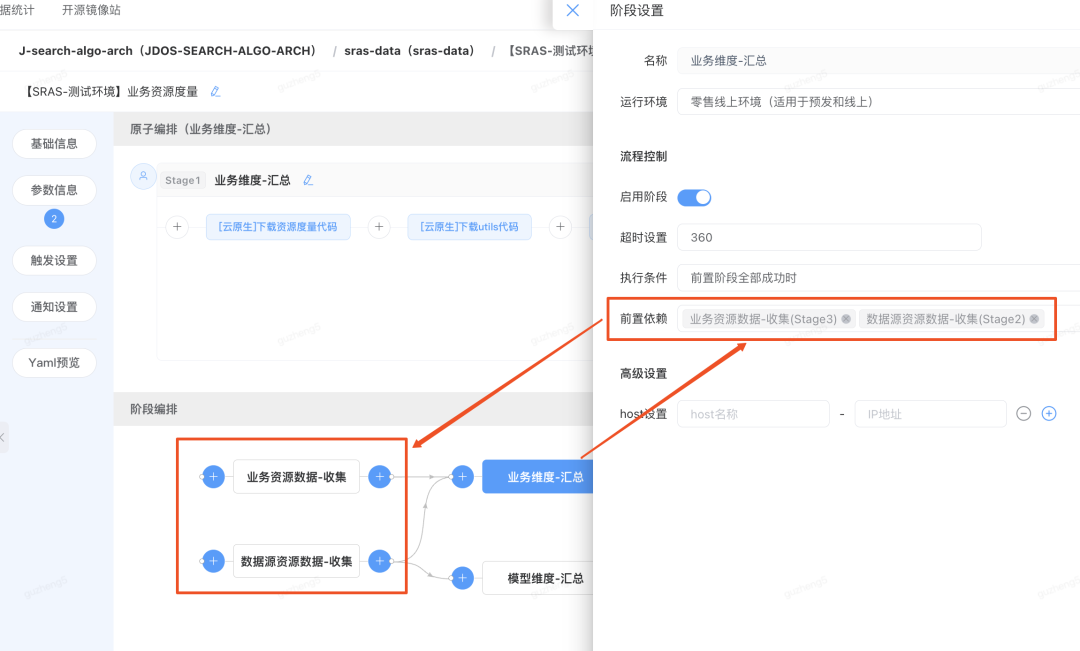Click the badge 2 under 参数信息
This screenshot has width=1080, height=651.
tap(54, 219)
